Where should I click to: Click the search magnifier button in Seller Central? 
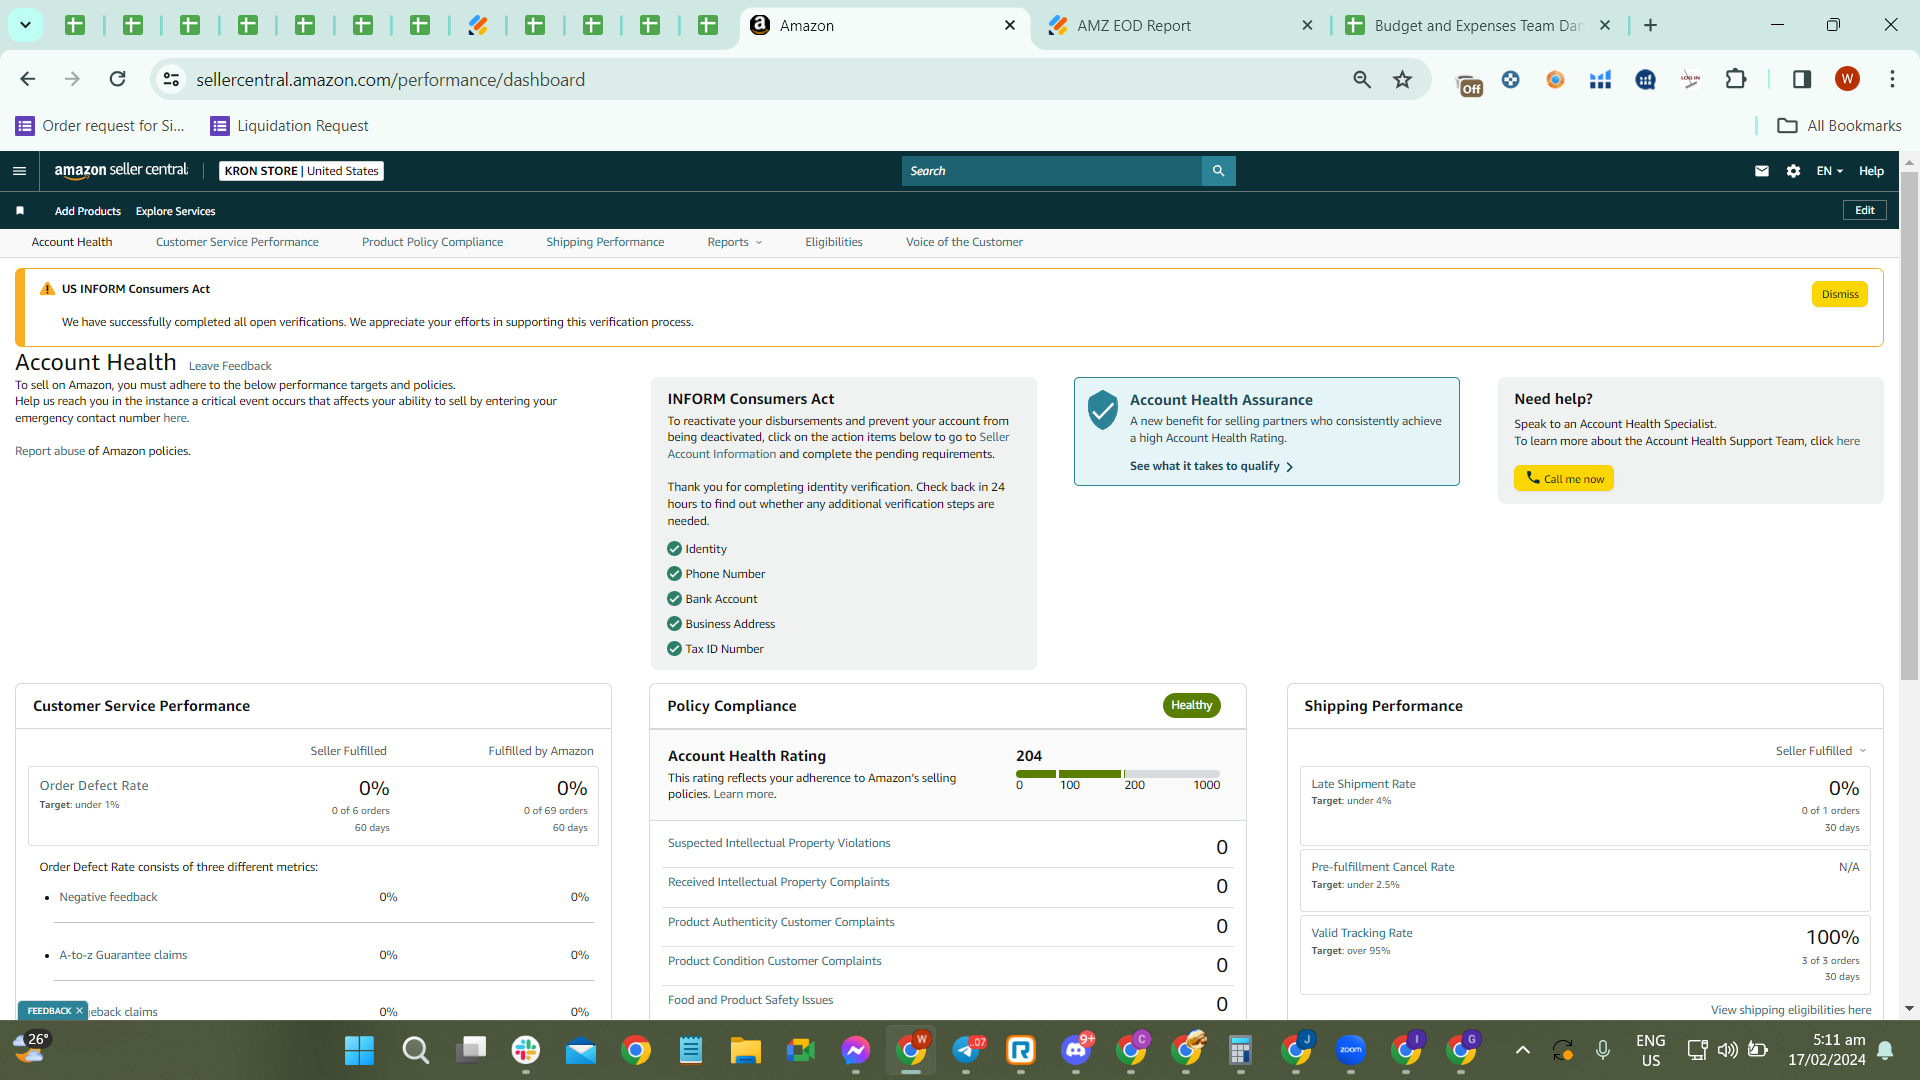[1218, 171]
